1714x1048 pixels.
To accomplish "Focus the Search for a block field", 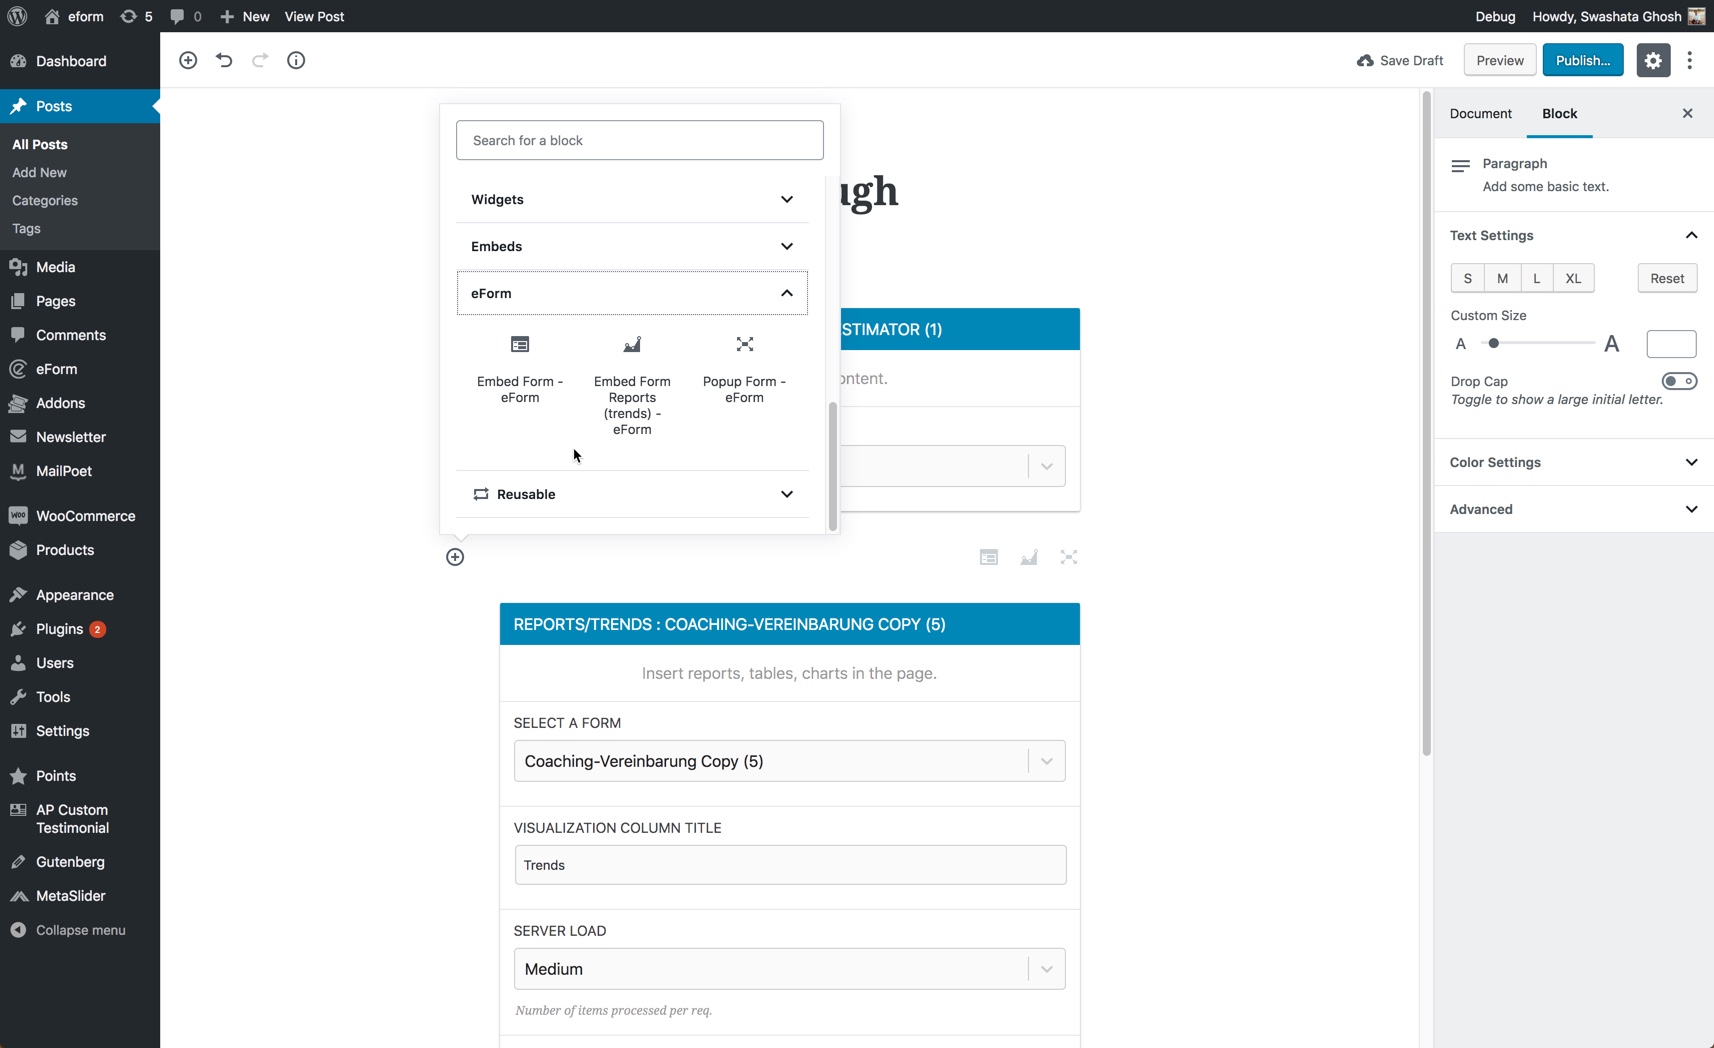I will point(640,140).
